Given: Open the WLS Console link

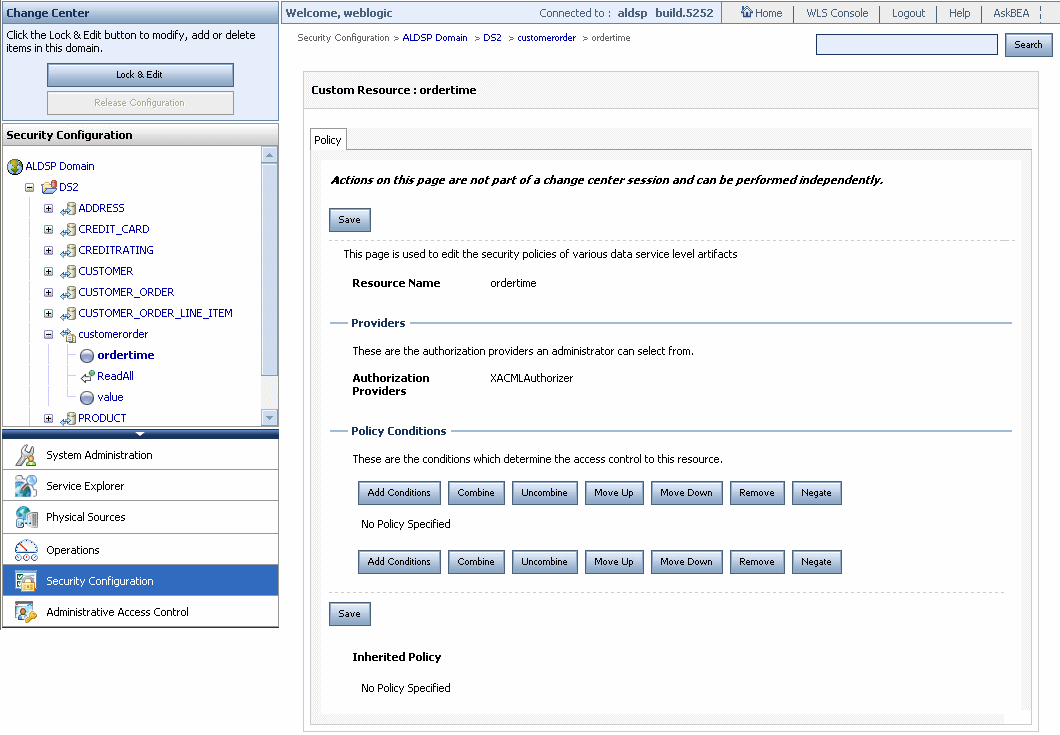Looking at the screenshot, I should click(x=837, y=13).
